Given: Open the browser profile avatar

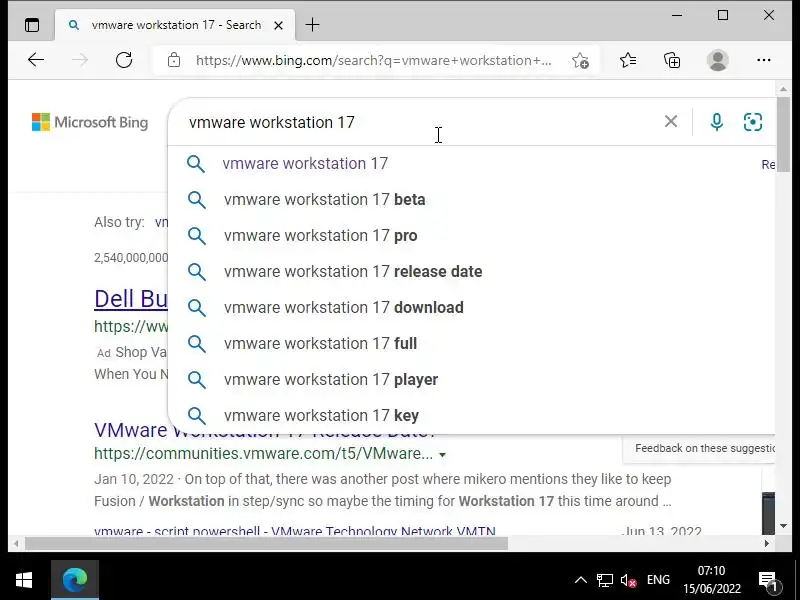Looking at the screenshot, I should click(717, 60).
